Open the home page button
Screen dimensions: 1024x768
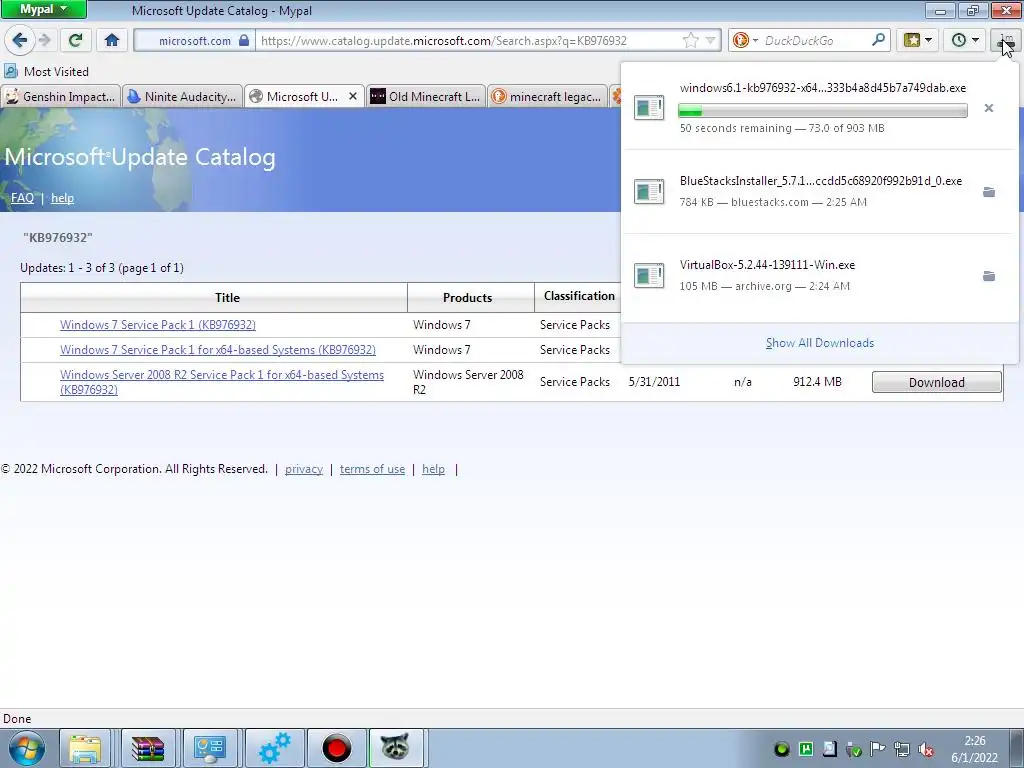click(x=112, y=40)
